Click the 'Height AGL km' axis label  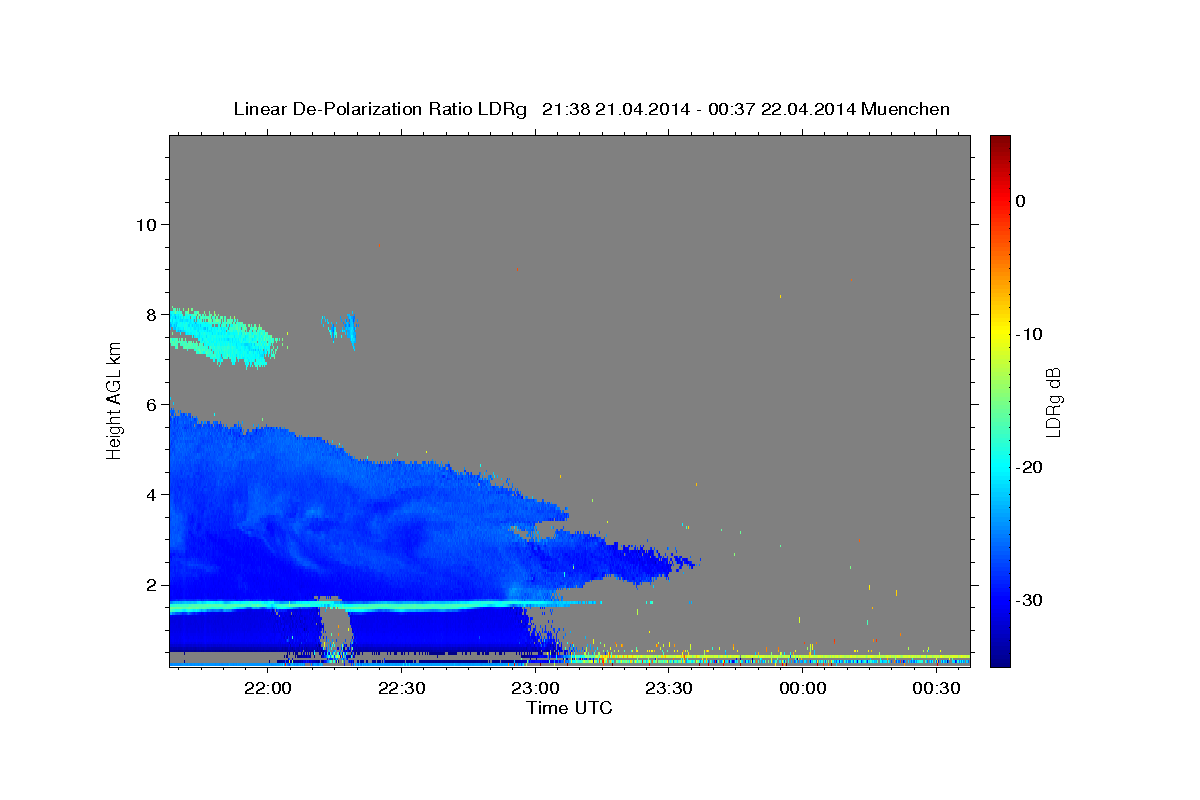point(115,400)
